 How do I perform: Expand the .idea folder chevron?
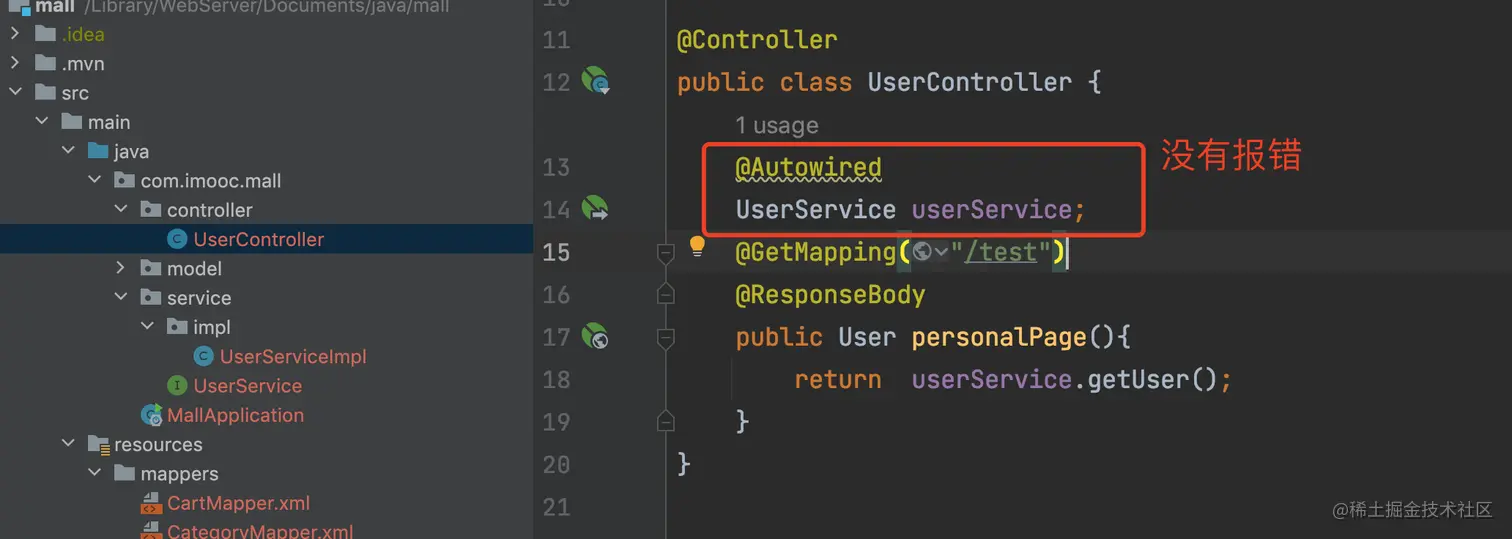pyautogui.click(x=14, y=34)
